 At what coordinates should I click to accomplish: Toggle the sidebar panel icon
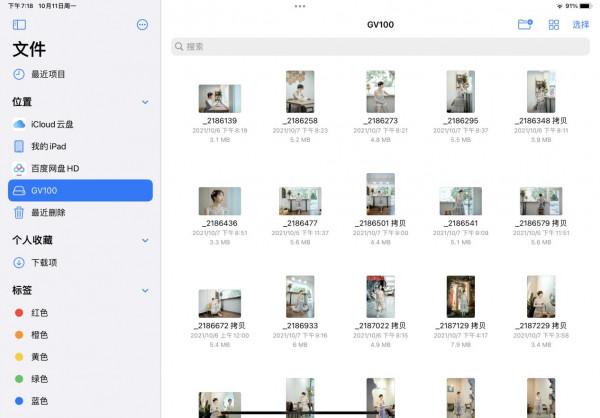click(19, 24)
